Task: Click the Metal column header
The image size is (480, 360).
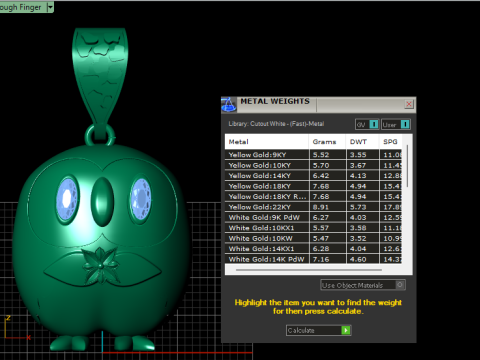Action: (267, 142)
